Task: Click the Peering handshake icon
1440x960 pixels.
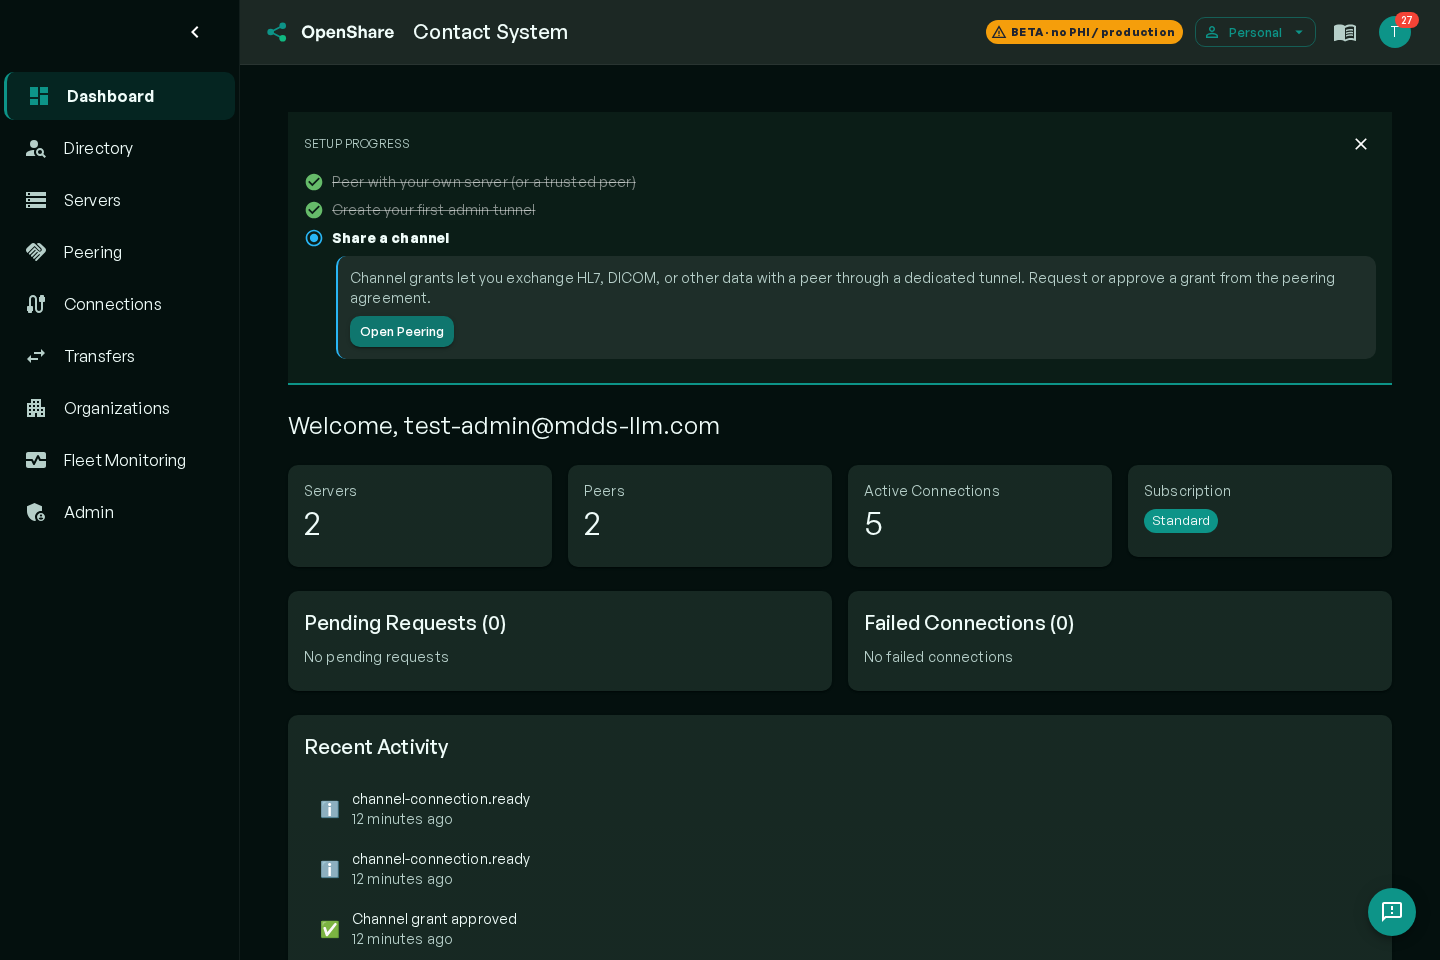Action: point(36,252)
